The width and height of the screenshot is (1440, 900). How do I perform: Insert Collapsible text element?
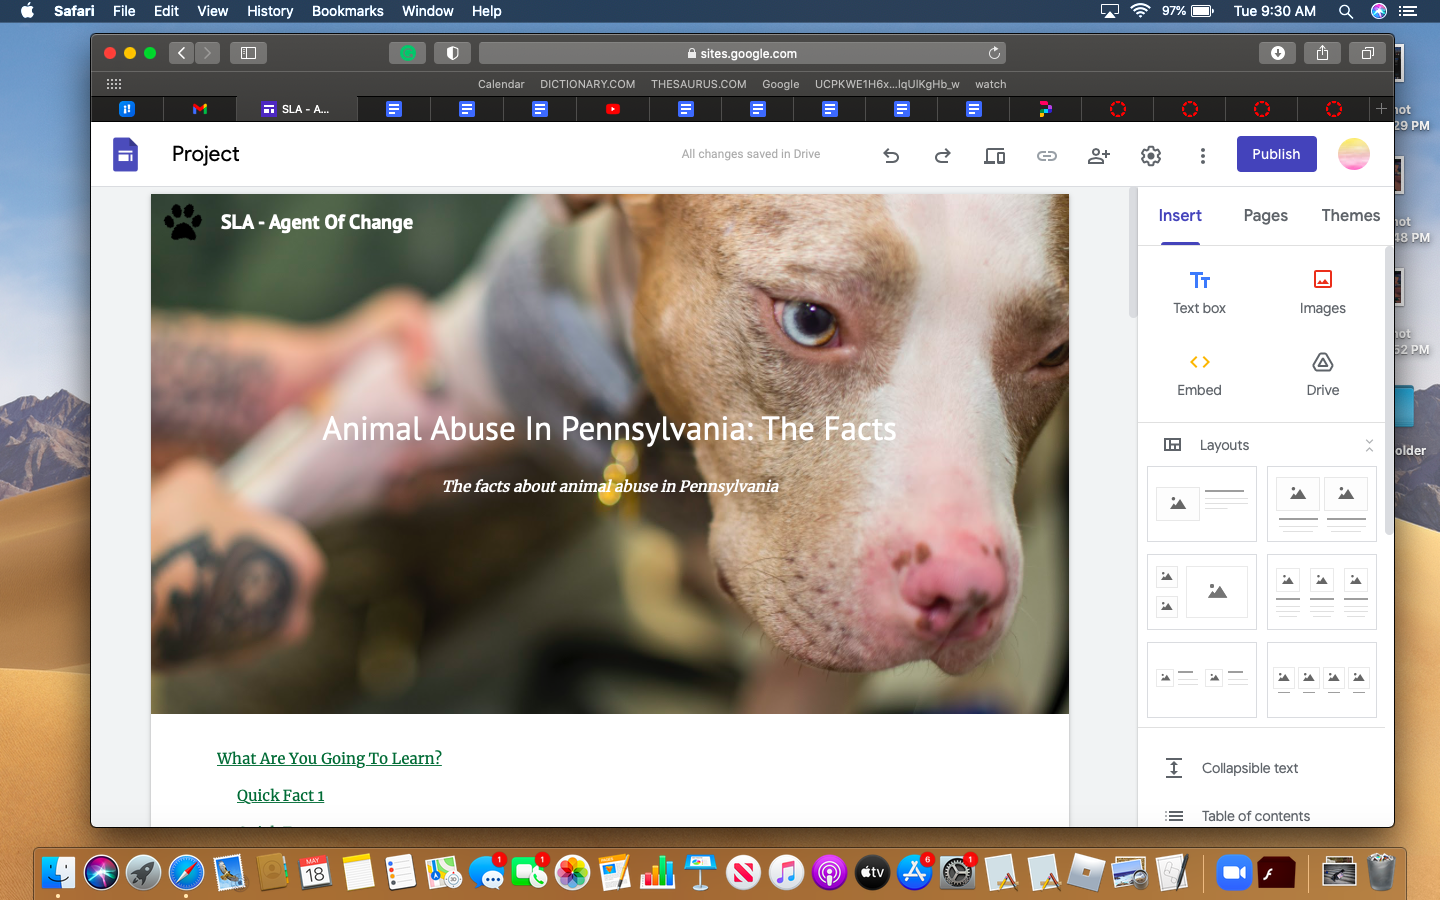[1249, 768]
